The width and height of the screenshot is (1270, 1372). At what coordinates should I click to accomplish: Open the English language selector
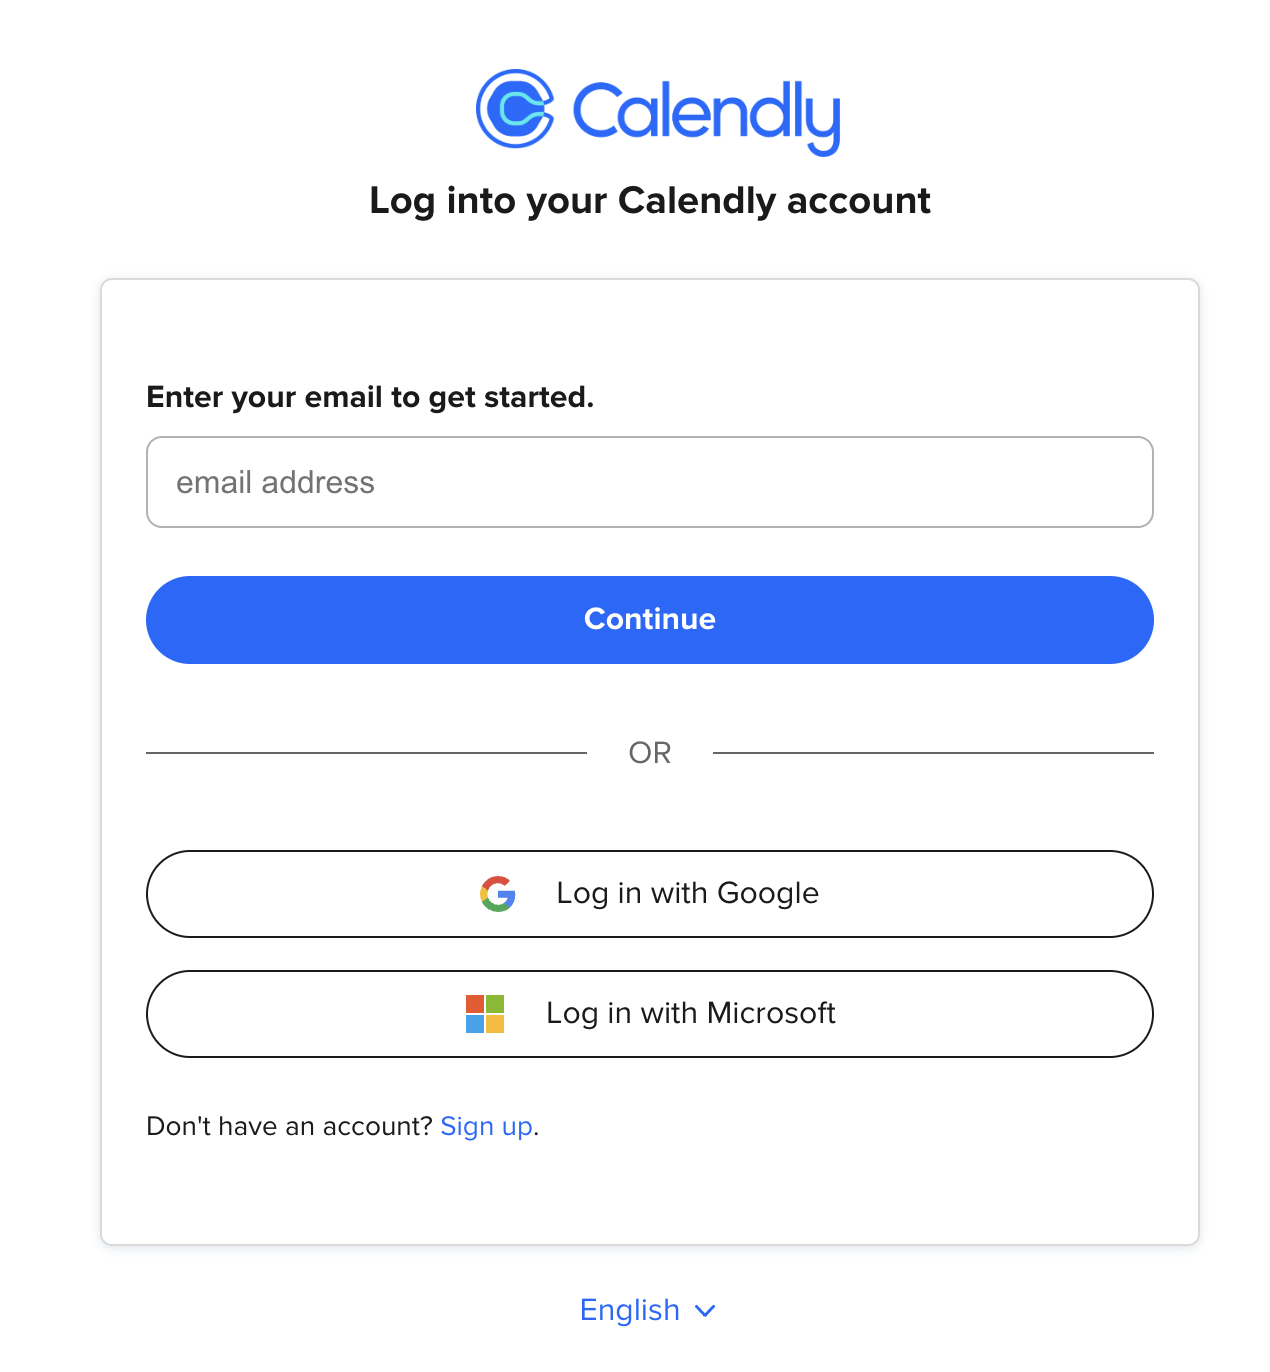coord(648,1310)
